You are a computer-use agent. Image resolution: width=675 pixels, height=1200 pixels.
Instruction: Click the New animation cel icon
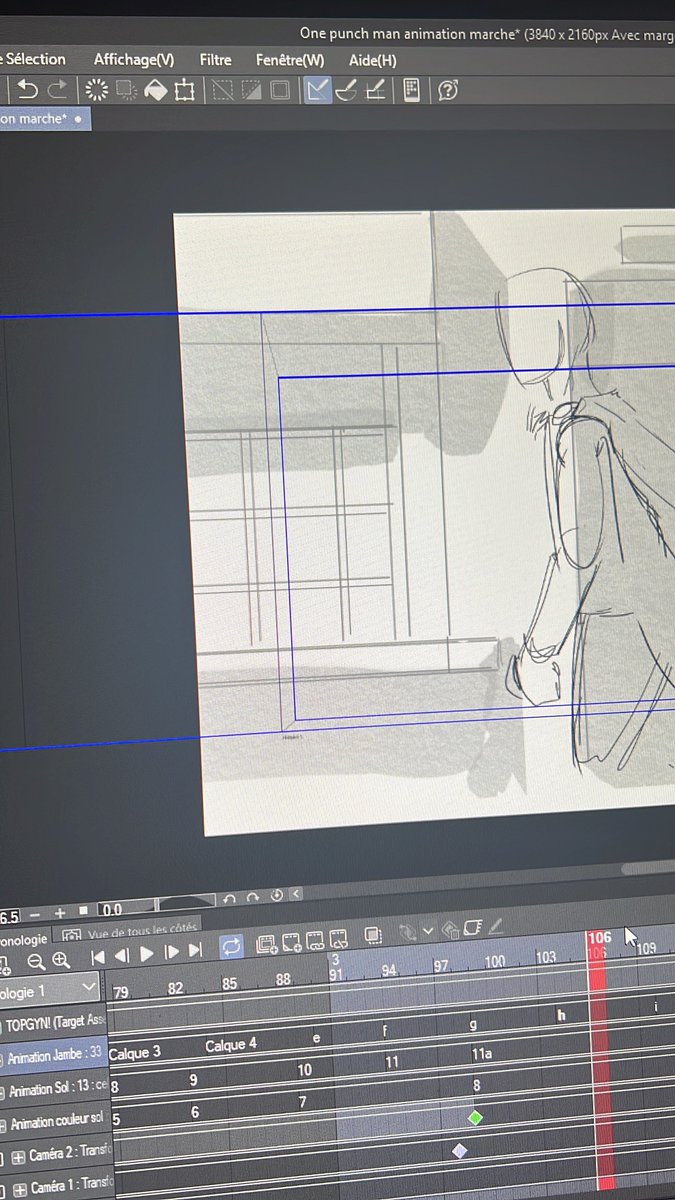click(x=291, y=942)
